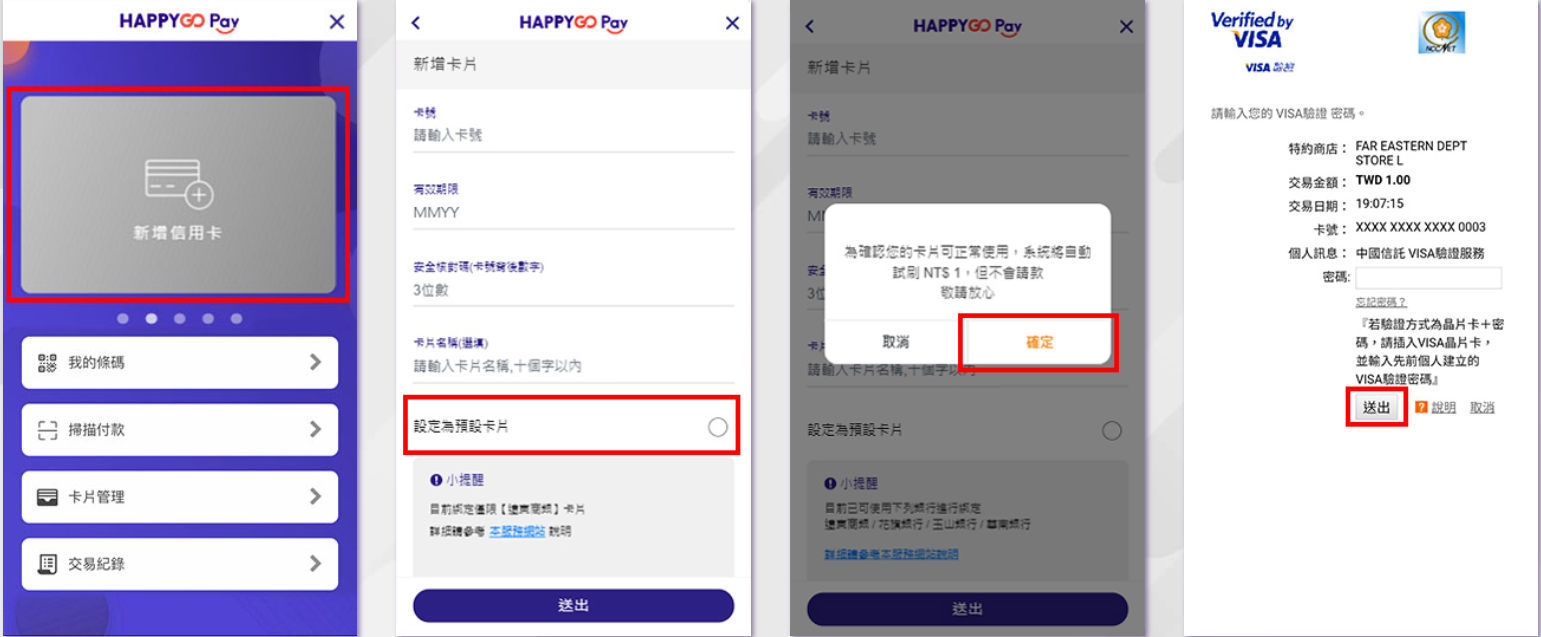This screenshot has height=637, width=1541.
Task: Tap back arrow on the dimmed dialog screen
Action: click(810, 26)
